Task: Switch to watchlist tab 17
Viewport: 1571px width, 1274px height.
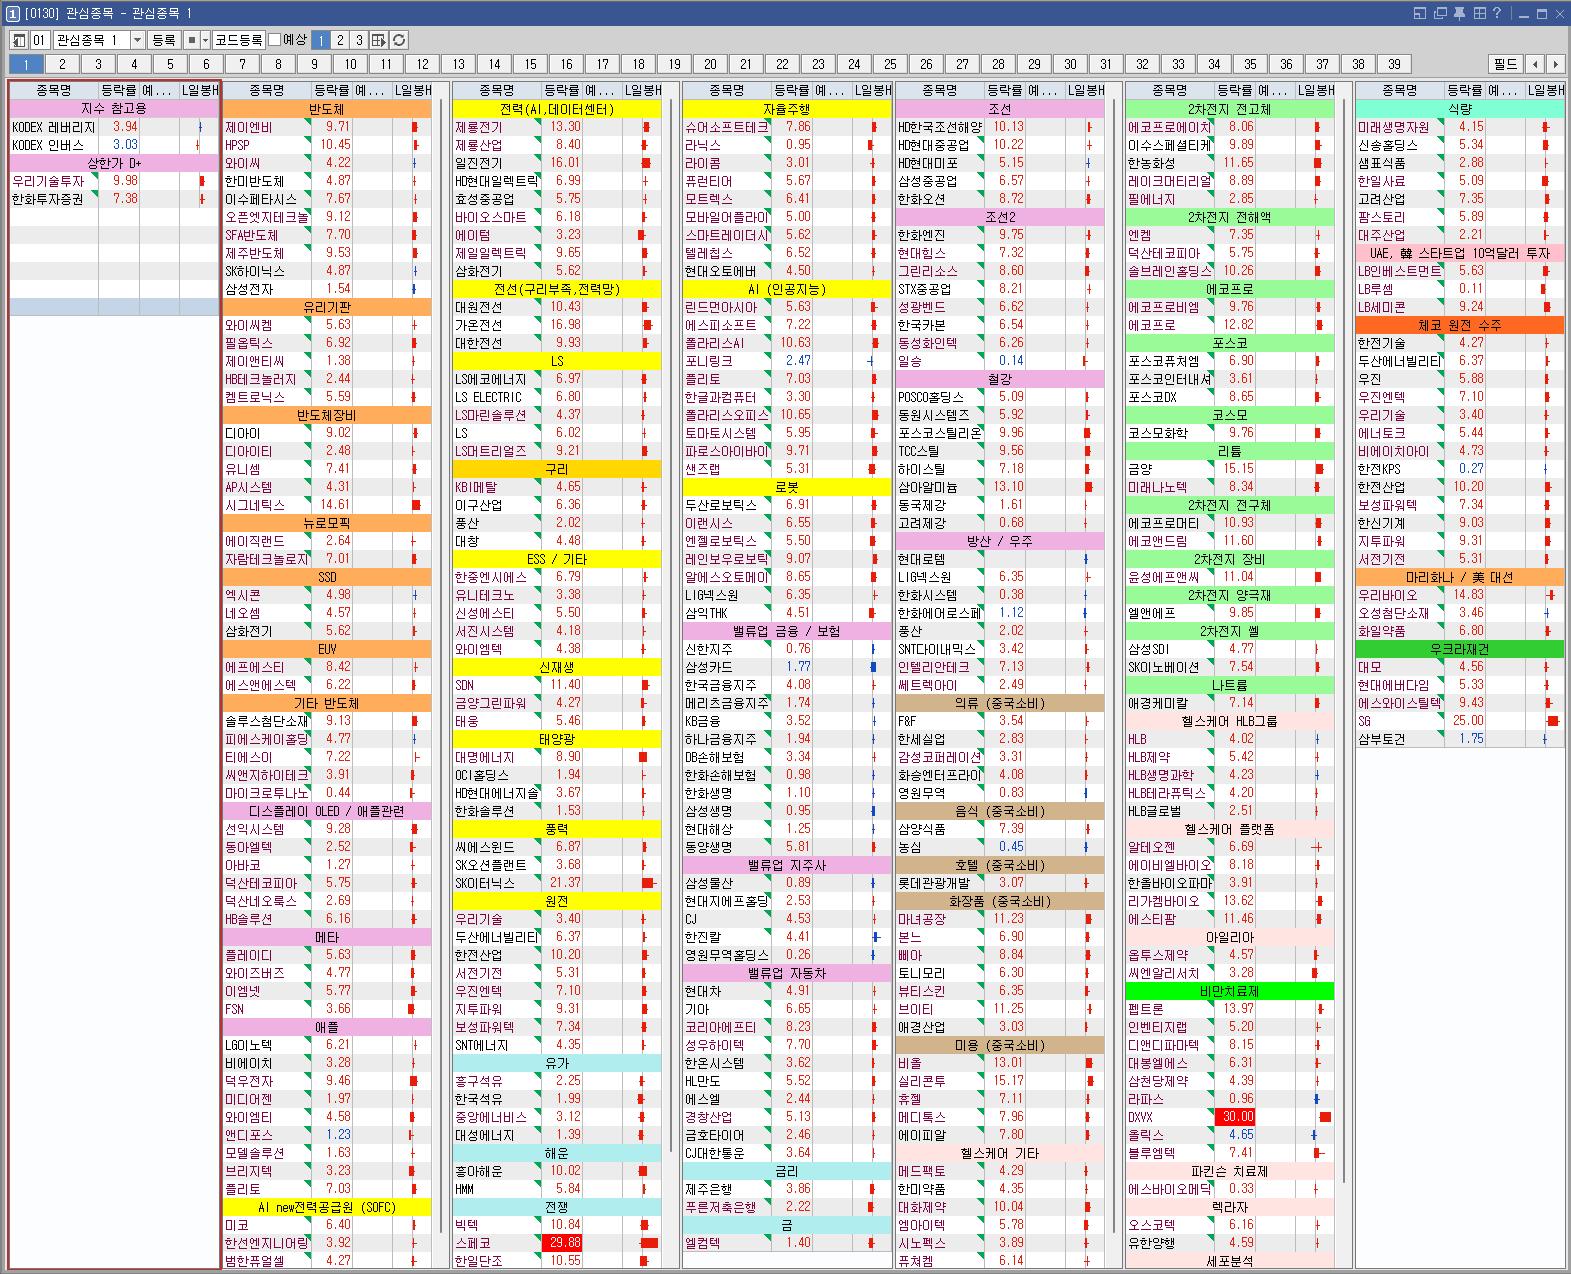Action: tap(602, 64)
